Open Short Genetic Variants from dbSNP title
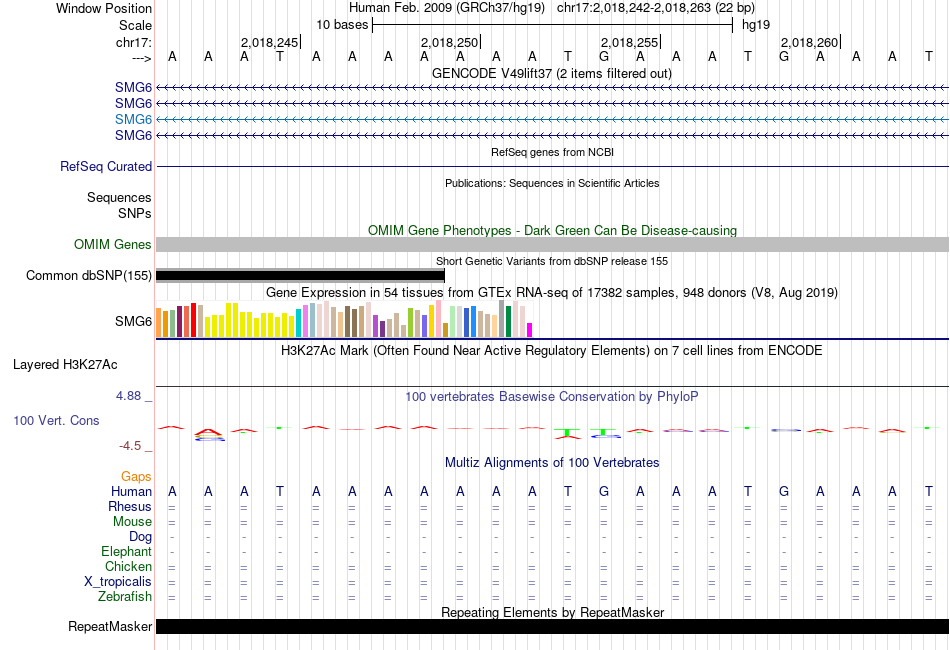The image size is (950, 650). click(552, 261)
